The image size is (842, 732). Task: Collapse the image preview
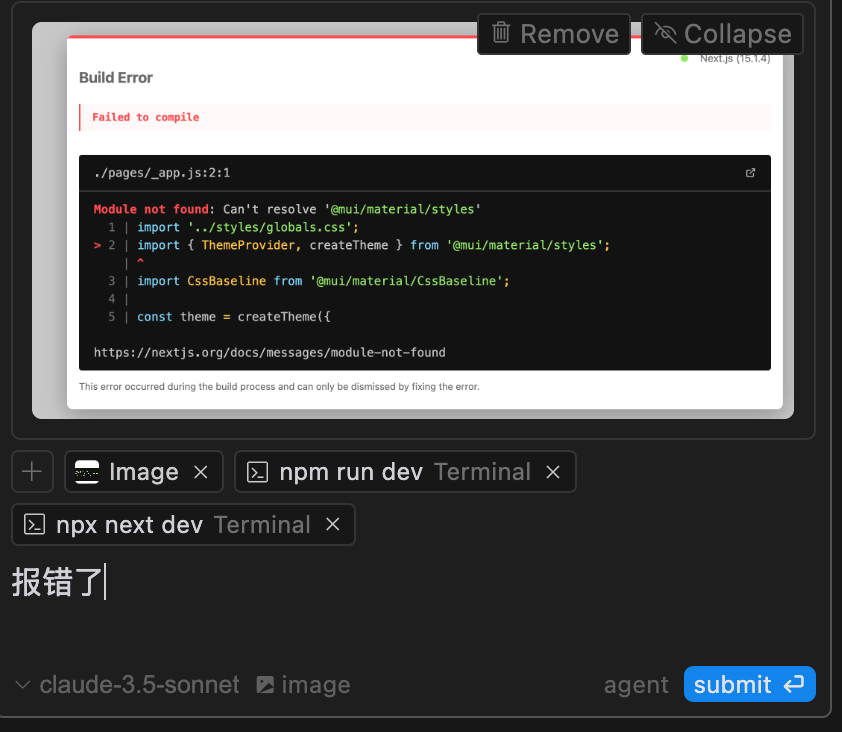(722, 34)
